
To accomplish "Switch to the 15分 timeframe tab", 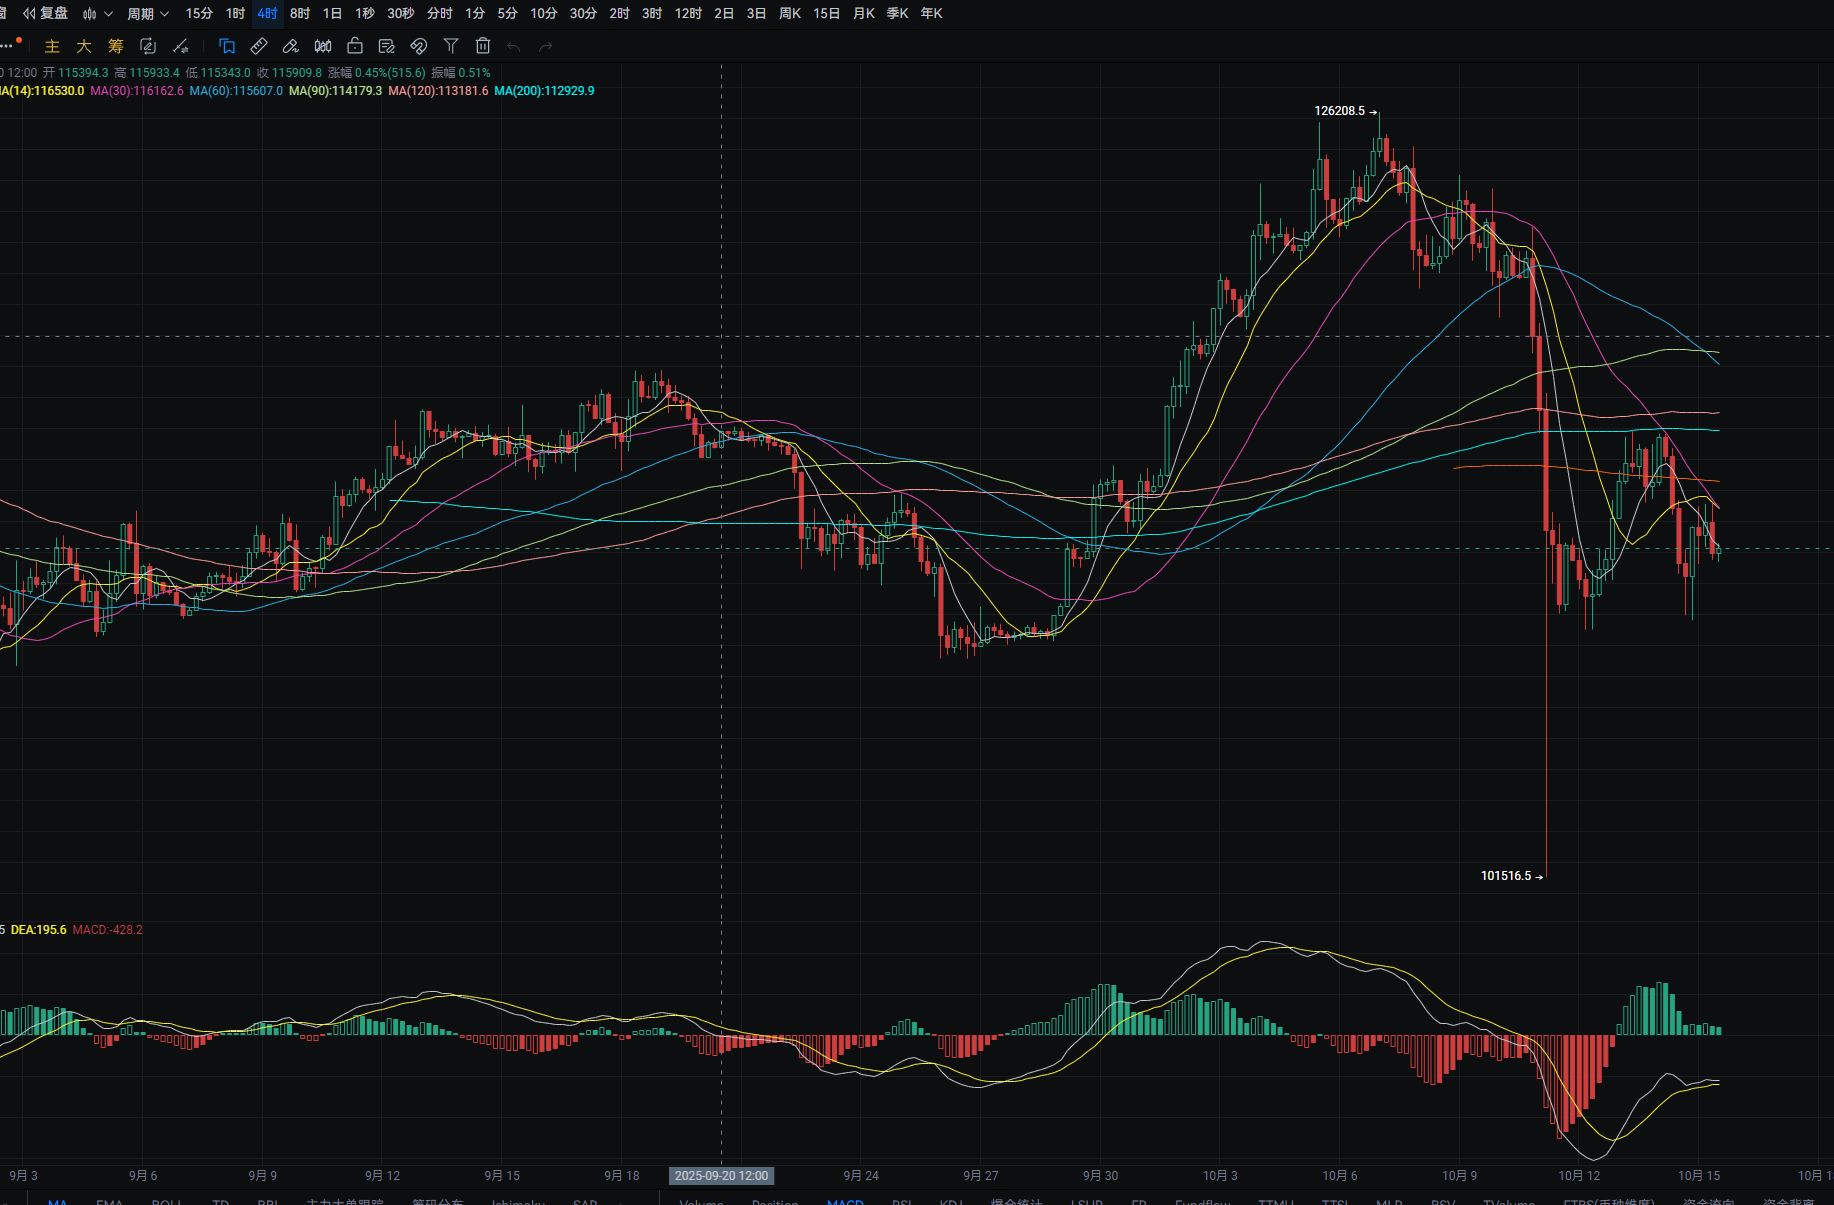I will pyautogui.click(x=199, y=14).
